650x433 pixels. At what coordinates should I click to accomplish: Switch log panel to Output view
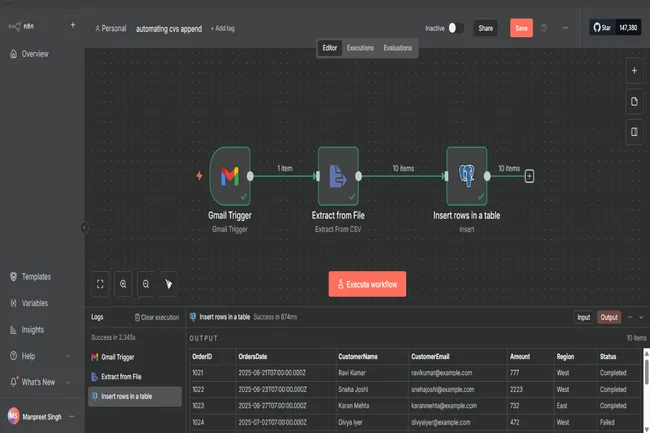pos(609,317)
